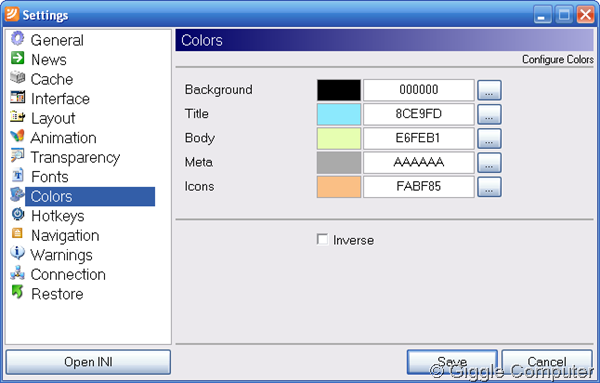Open color picker for Title
The image size is (600, 383).
(x=489, y=114)
